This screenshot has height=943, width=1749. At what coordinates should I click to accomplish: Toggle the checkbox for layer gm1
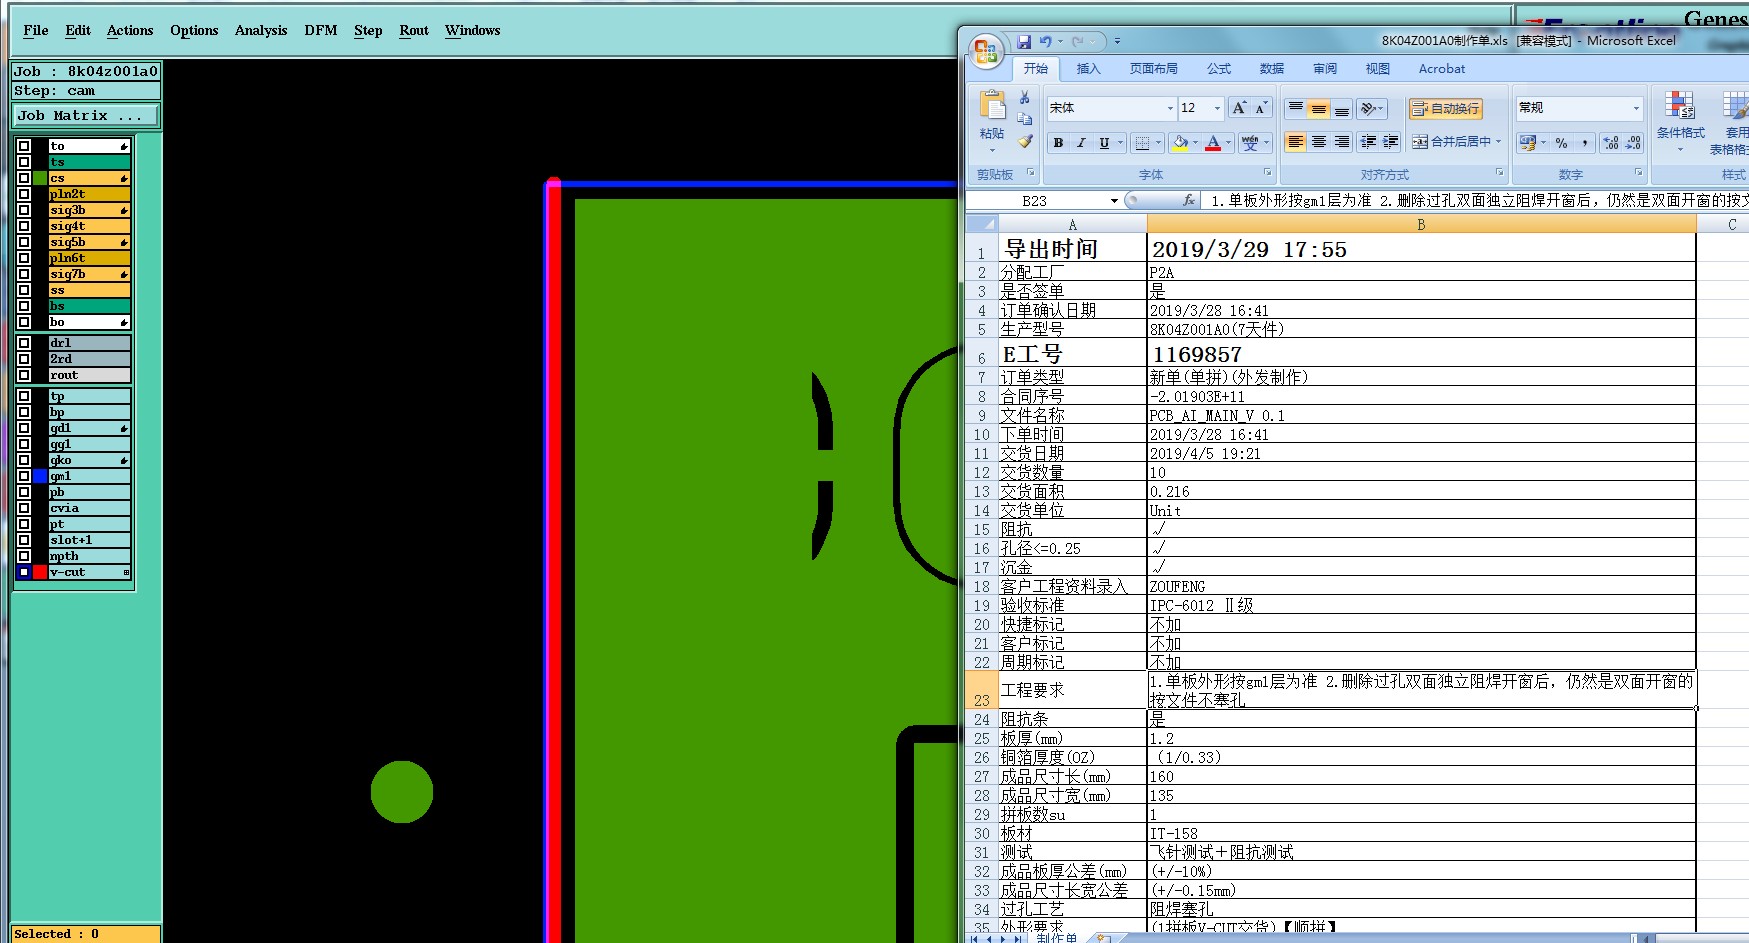(24, 476)
